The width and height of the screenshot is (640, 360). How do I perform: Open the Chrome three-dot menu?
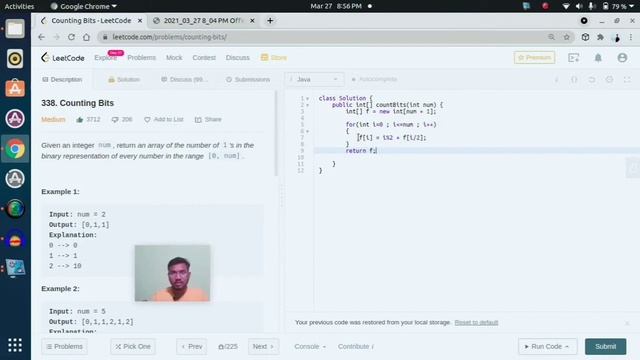click(631, 37)
